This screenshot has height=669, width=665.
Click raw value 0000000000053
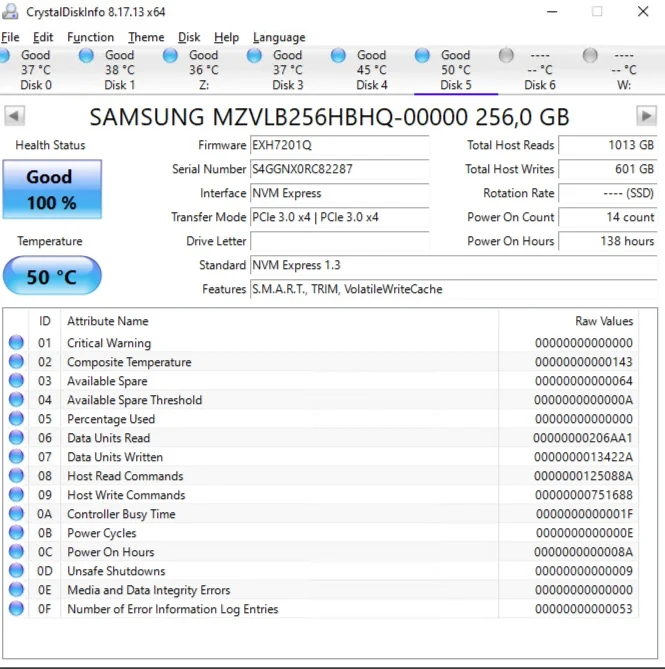tap(584, 609)
